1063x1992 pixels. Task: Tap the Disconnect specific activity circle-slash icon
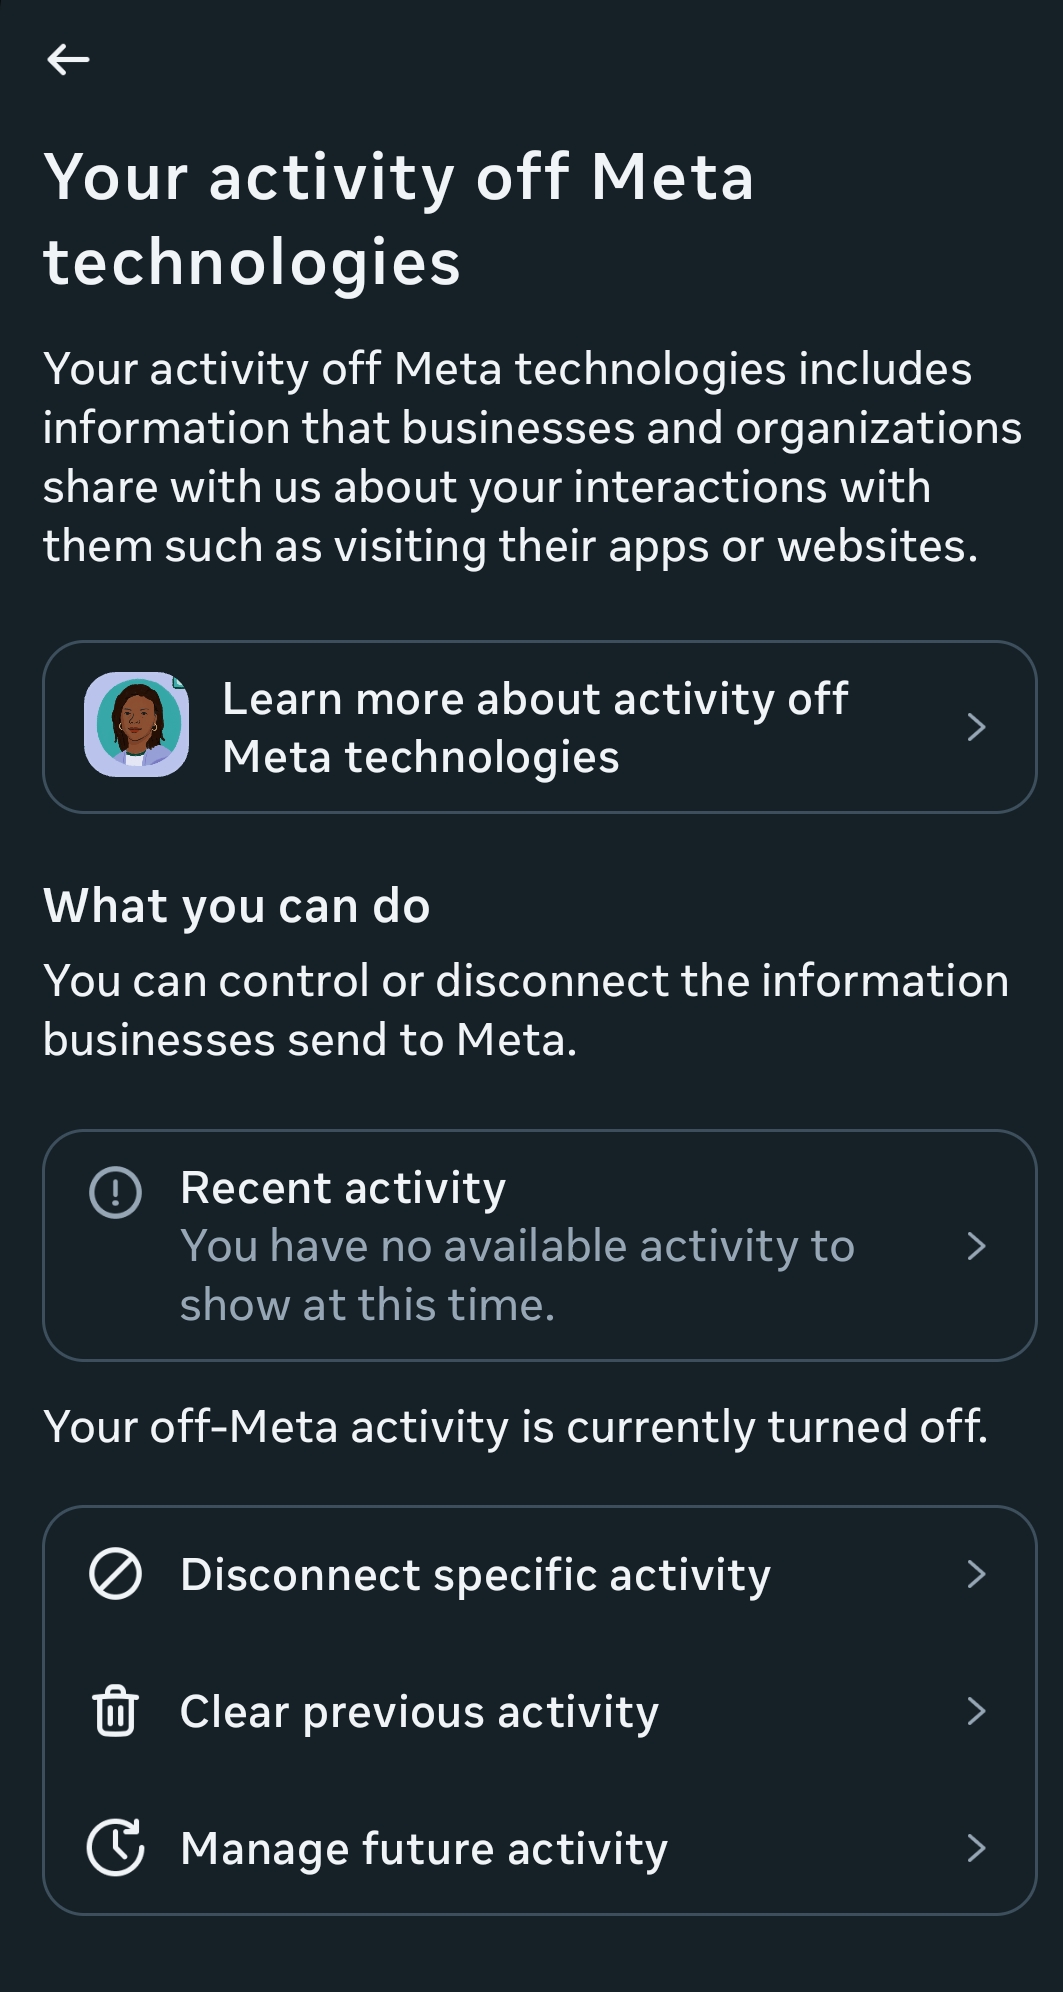[x=116, y=1574]
